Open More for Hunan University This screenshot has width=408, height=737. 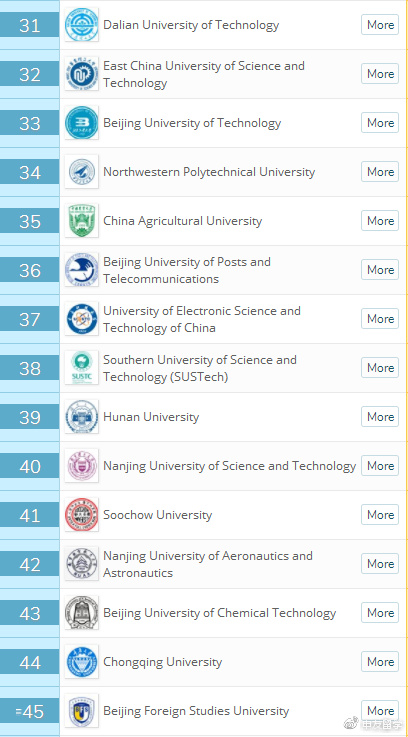click(x=380, y=417)
